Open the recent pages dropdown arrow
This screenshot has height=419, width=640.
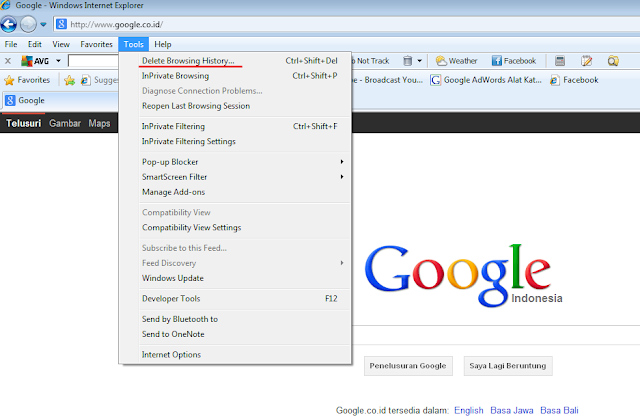pos(43,24)
